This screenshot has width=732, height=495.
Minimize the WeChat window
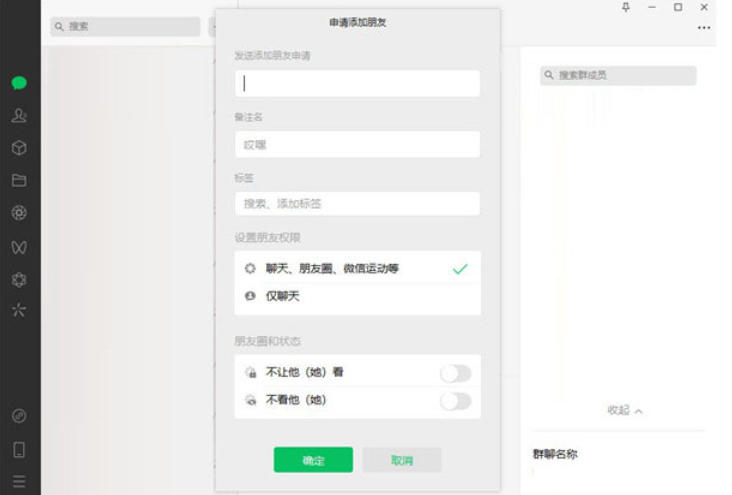(652, 7)
